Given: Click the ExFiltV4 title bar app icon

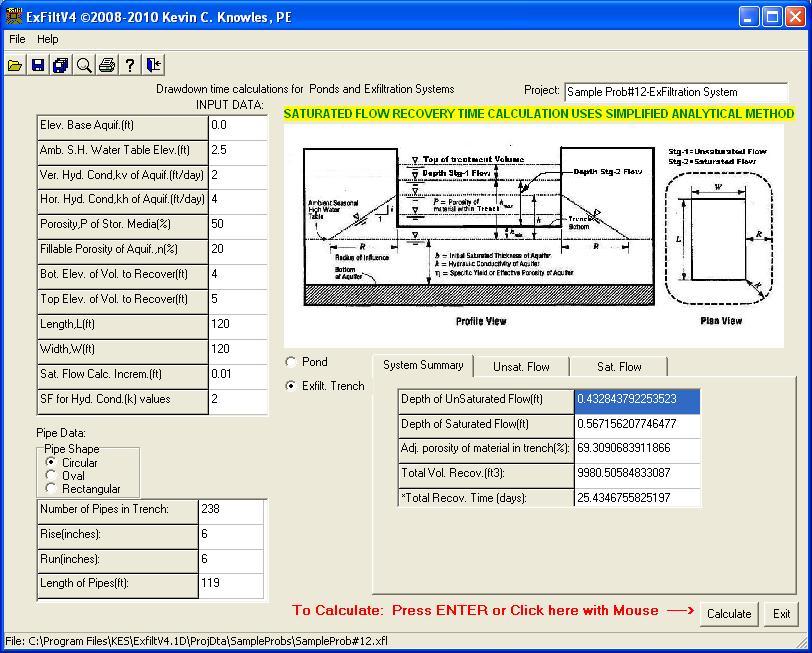Looking at the screenshot, I should pyautogui.click(x=13, y=16).
